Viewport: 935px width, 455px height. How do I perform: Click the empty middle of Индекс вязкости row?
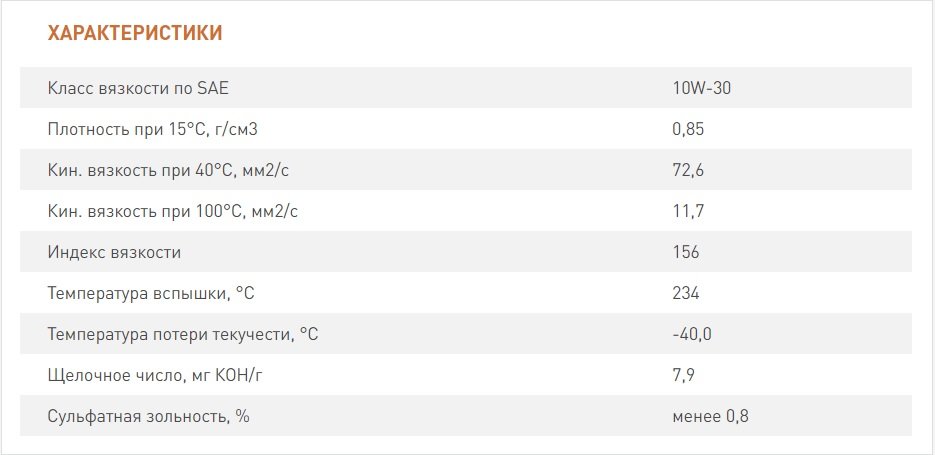(426, 252)
